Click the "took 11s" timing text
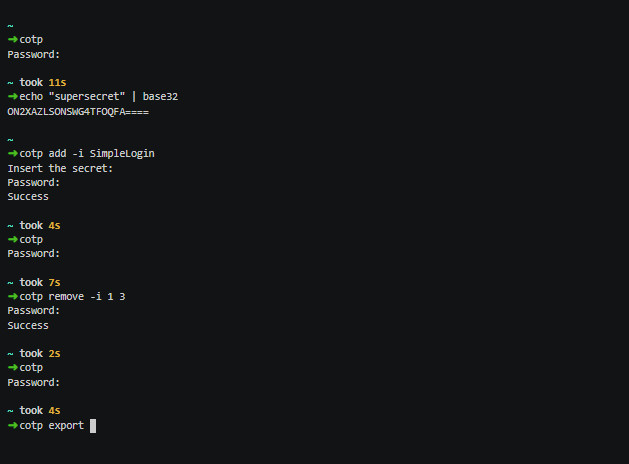 tap(44, 82)
